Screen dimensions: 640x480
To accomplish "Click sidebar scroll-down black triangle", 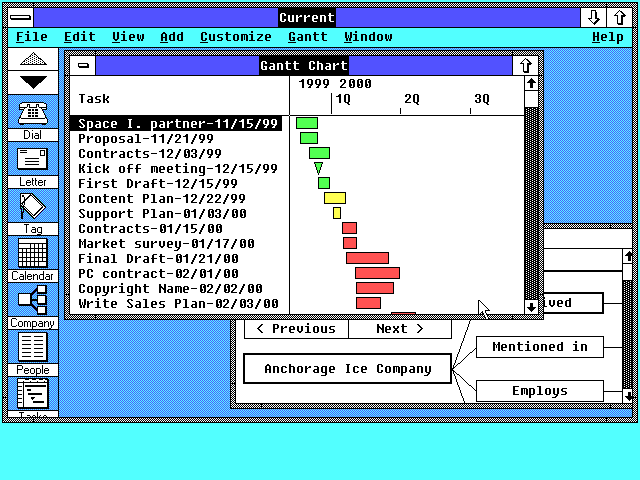I will click(33, 82).
